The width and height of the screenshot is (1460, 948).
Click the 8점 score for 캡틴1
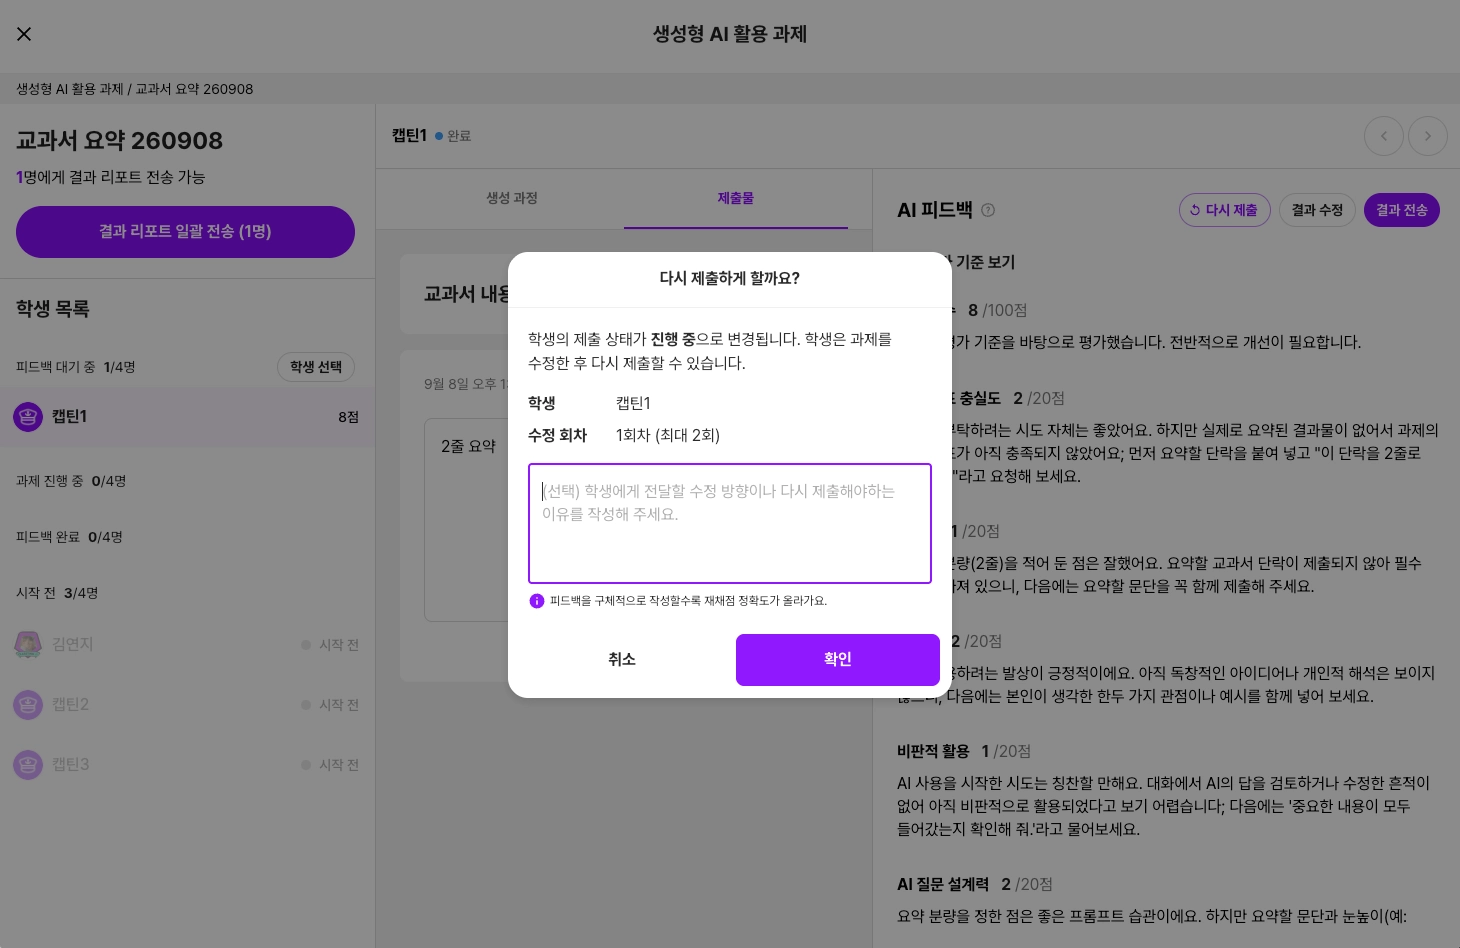348,417
